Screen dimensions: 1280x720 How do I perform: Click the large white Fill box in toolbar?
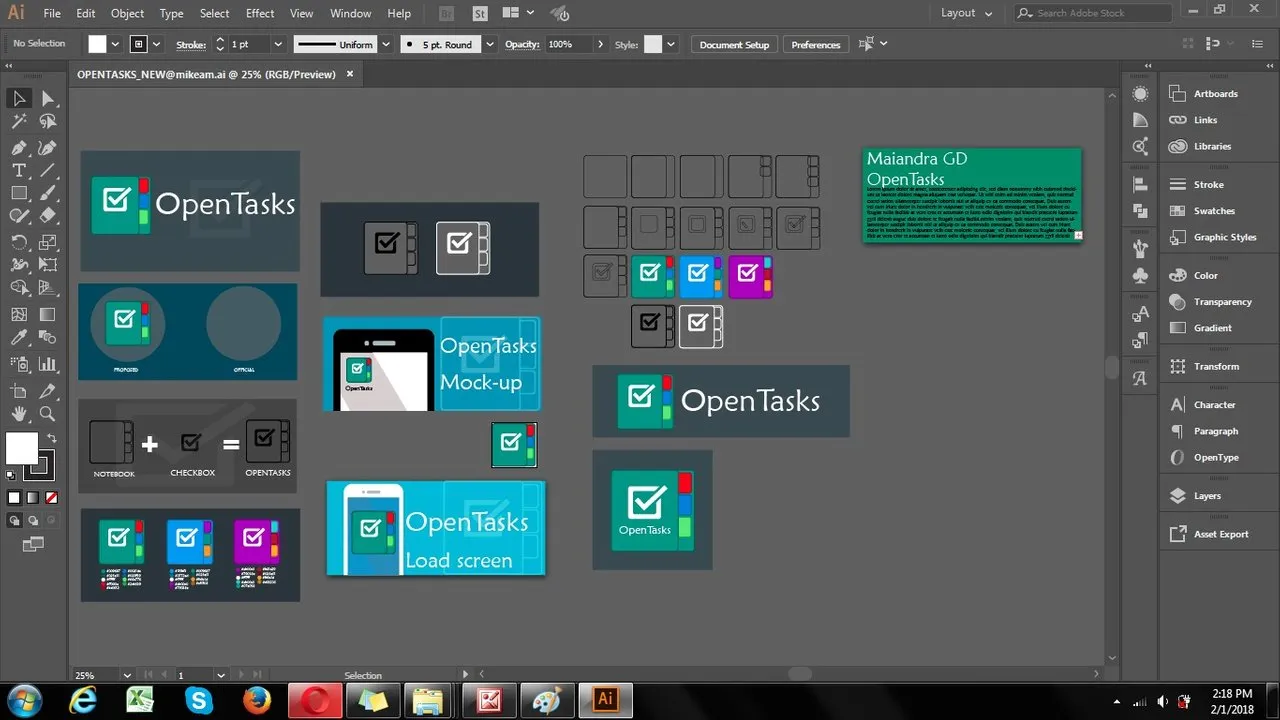tap(21, 448)
